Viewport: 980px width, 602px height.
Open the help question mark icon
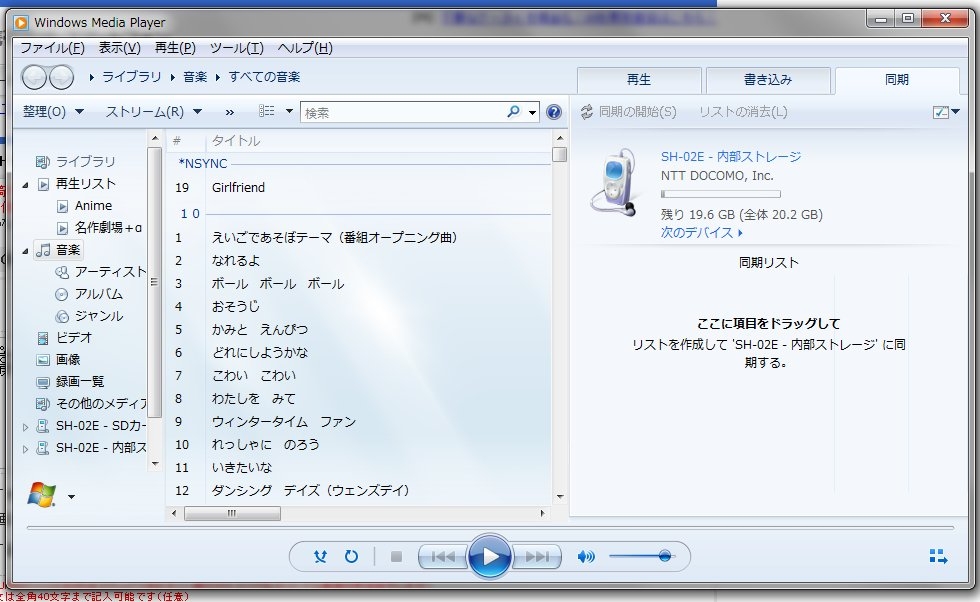554,112
